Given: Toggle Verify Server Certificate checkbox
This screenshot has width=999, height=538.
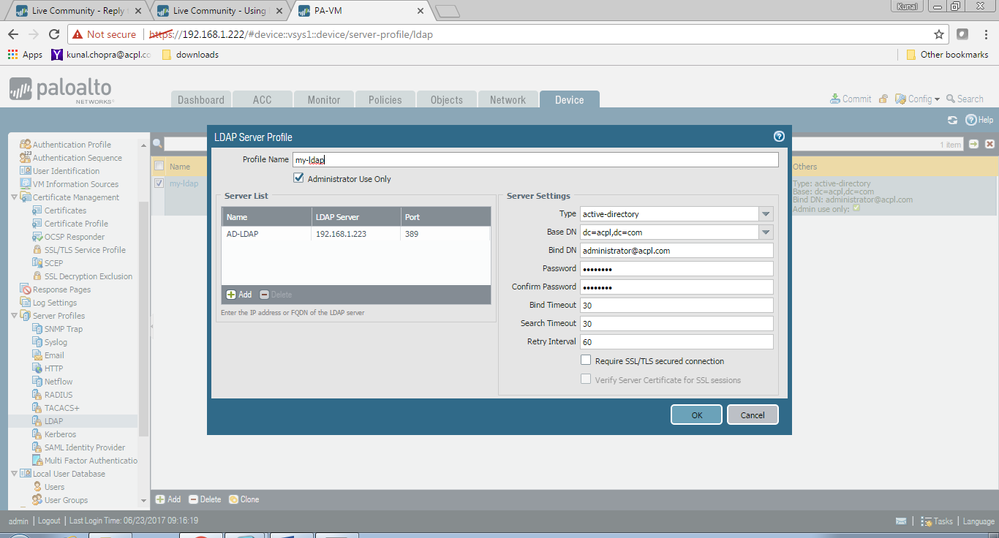Looking at the screenshot, I should tap(586, 379).
